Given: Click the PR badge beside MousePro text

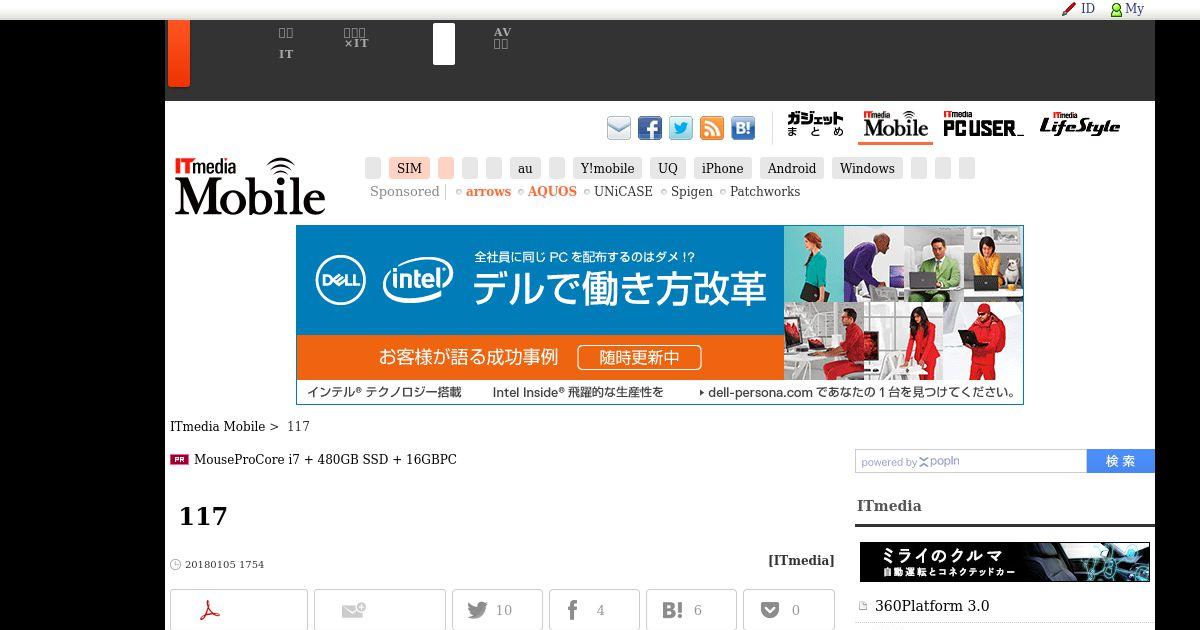Looking at the screenshot, I should tap(180, 460).
